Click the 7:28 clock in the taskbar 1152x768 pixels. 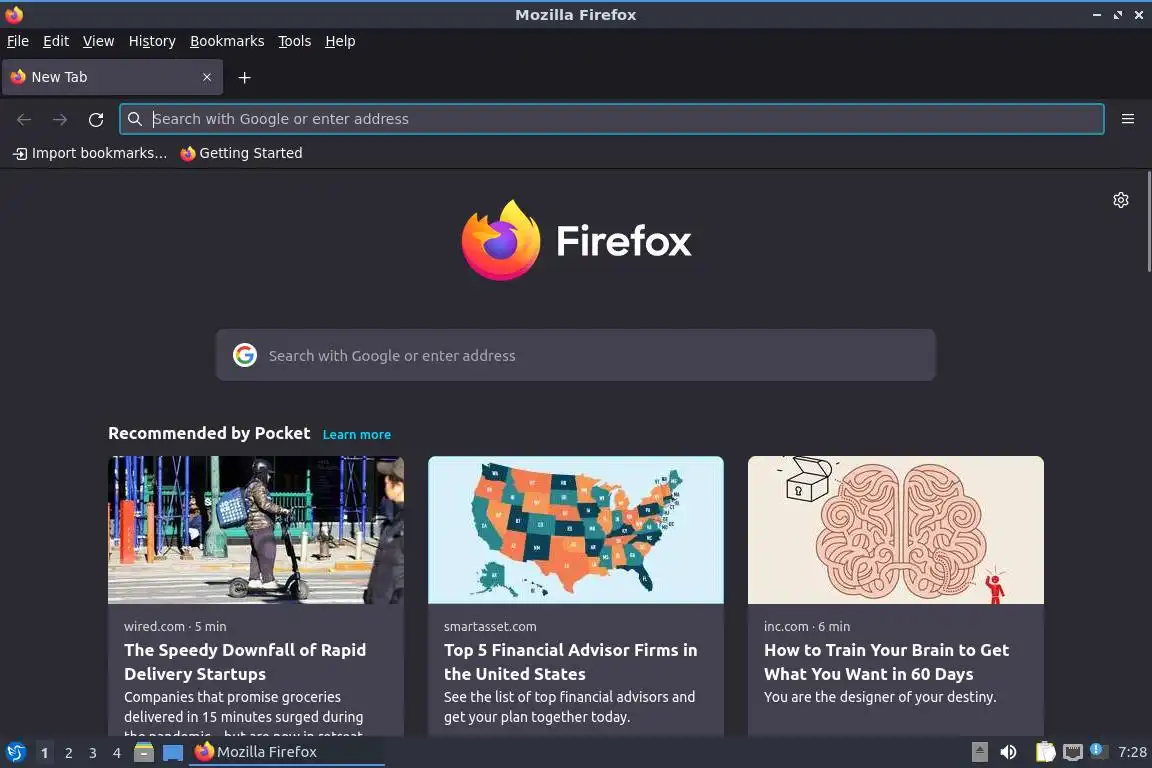(x=1132, y=752)
